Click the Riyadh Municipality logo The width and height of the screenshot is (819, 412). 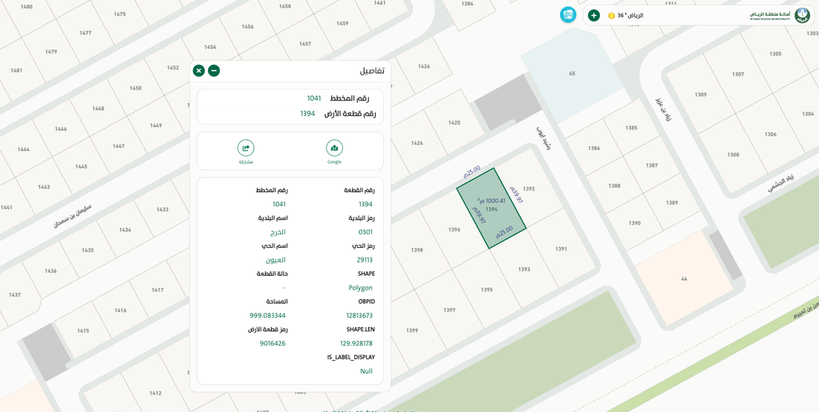[802, 15]
